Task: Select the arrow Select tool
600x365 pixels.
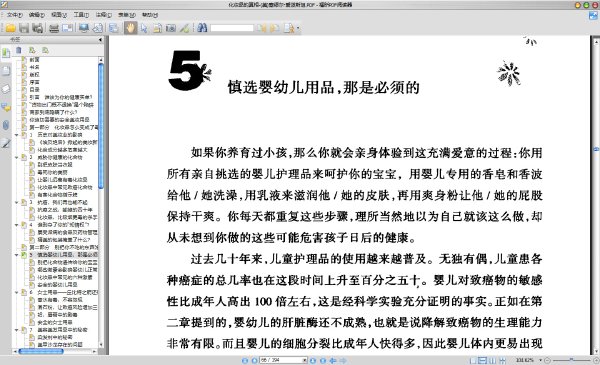Action: [144, 28]
